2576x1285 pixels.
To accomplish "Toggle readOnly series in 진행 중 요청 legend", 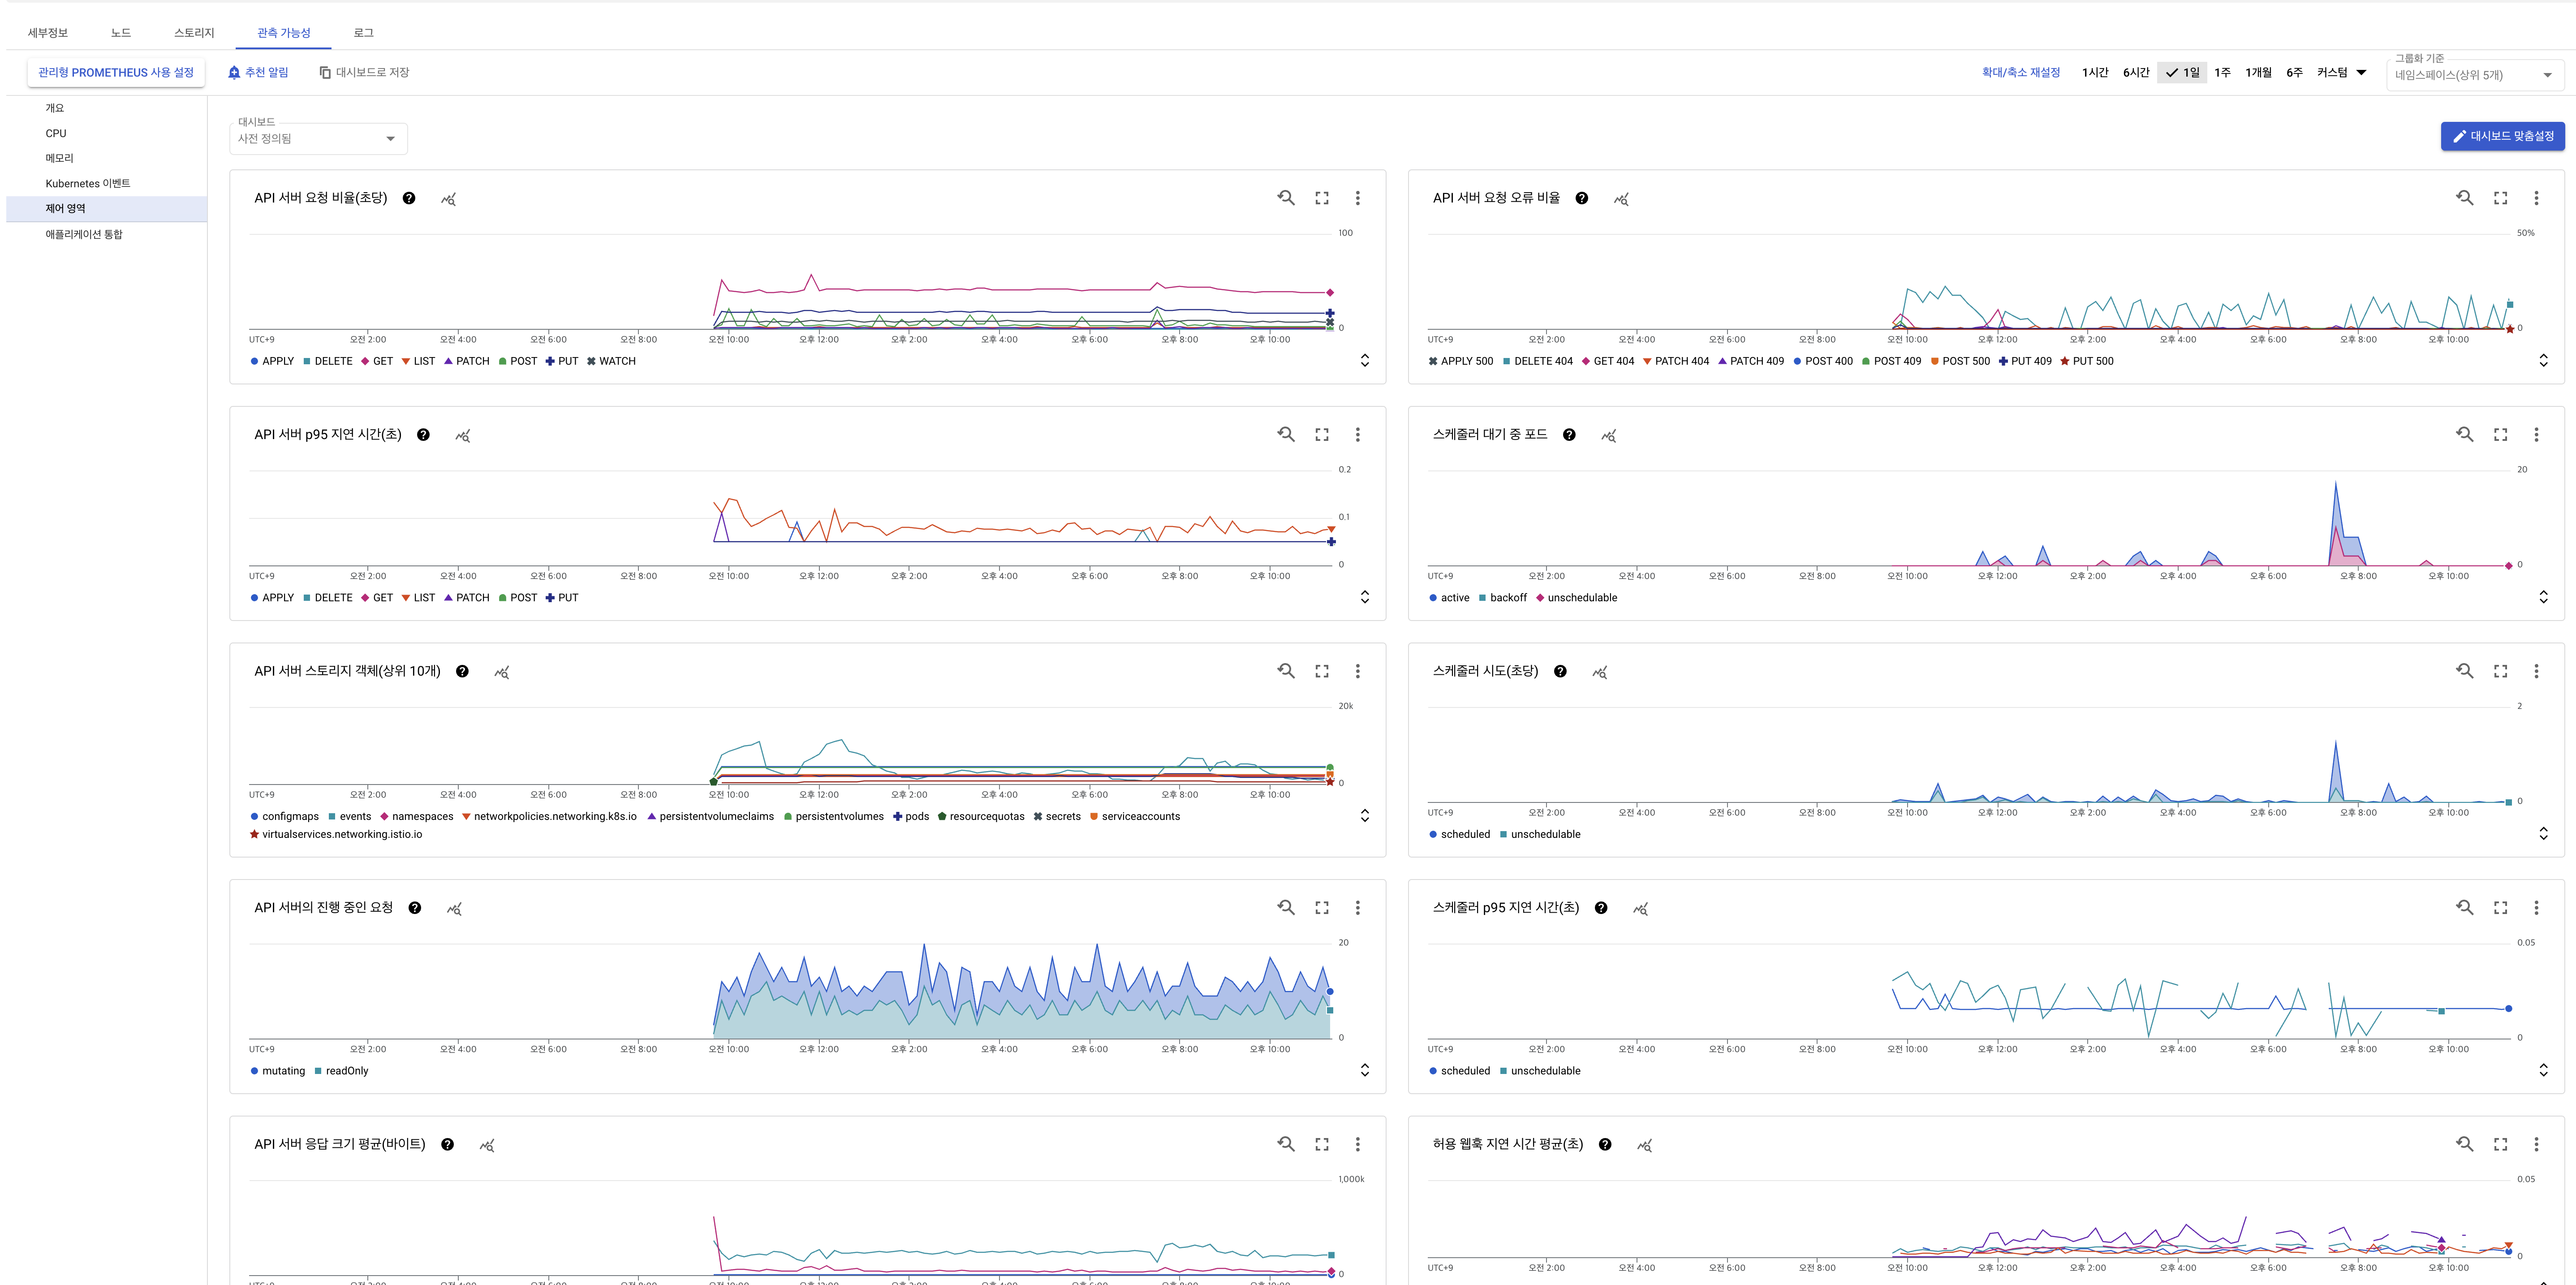I will click(341, 1071).
